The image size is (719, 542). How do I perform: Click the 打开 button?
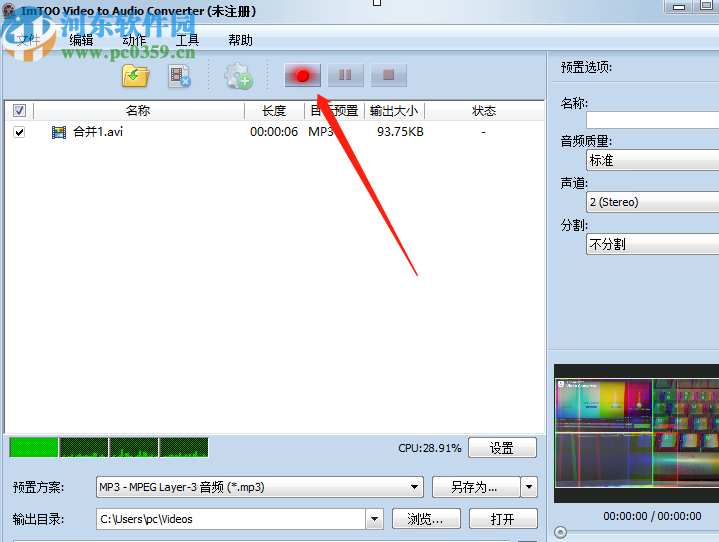[503, 519]
